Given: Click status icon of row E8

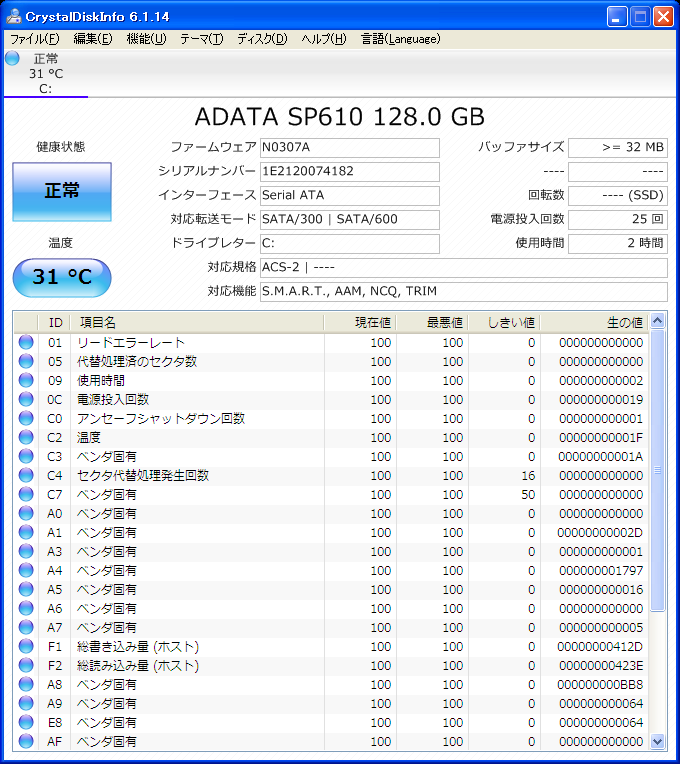Looking at the screenshot, I should 26,722.
